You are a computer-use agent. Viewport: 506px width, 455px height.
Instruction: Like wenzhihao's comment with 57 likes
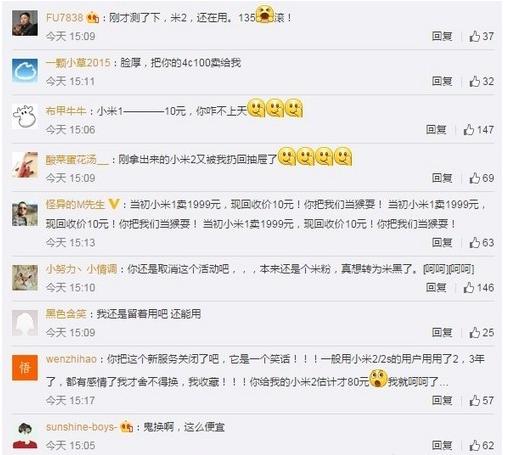474,400
